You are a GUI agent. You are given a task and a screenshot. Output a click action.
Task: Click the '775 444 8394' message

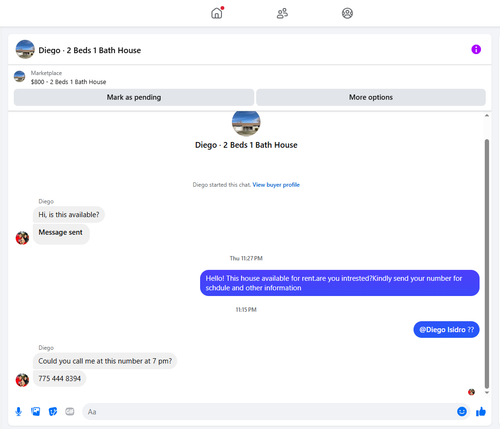point(60,379)
